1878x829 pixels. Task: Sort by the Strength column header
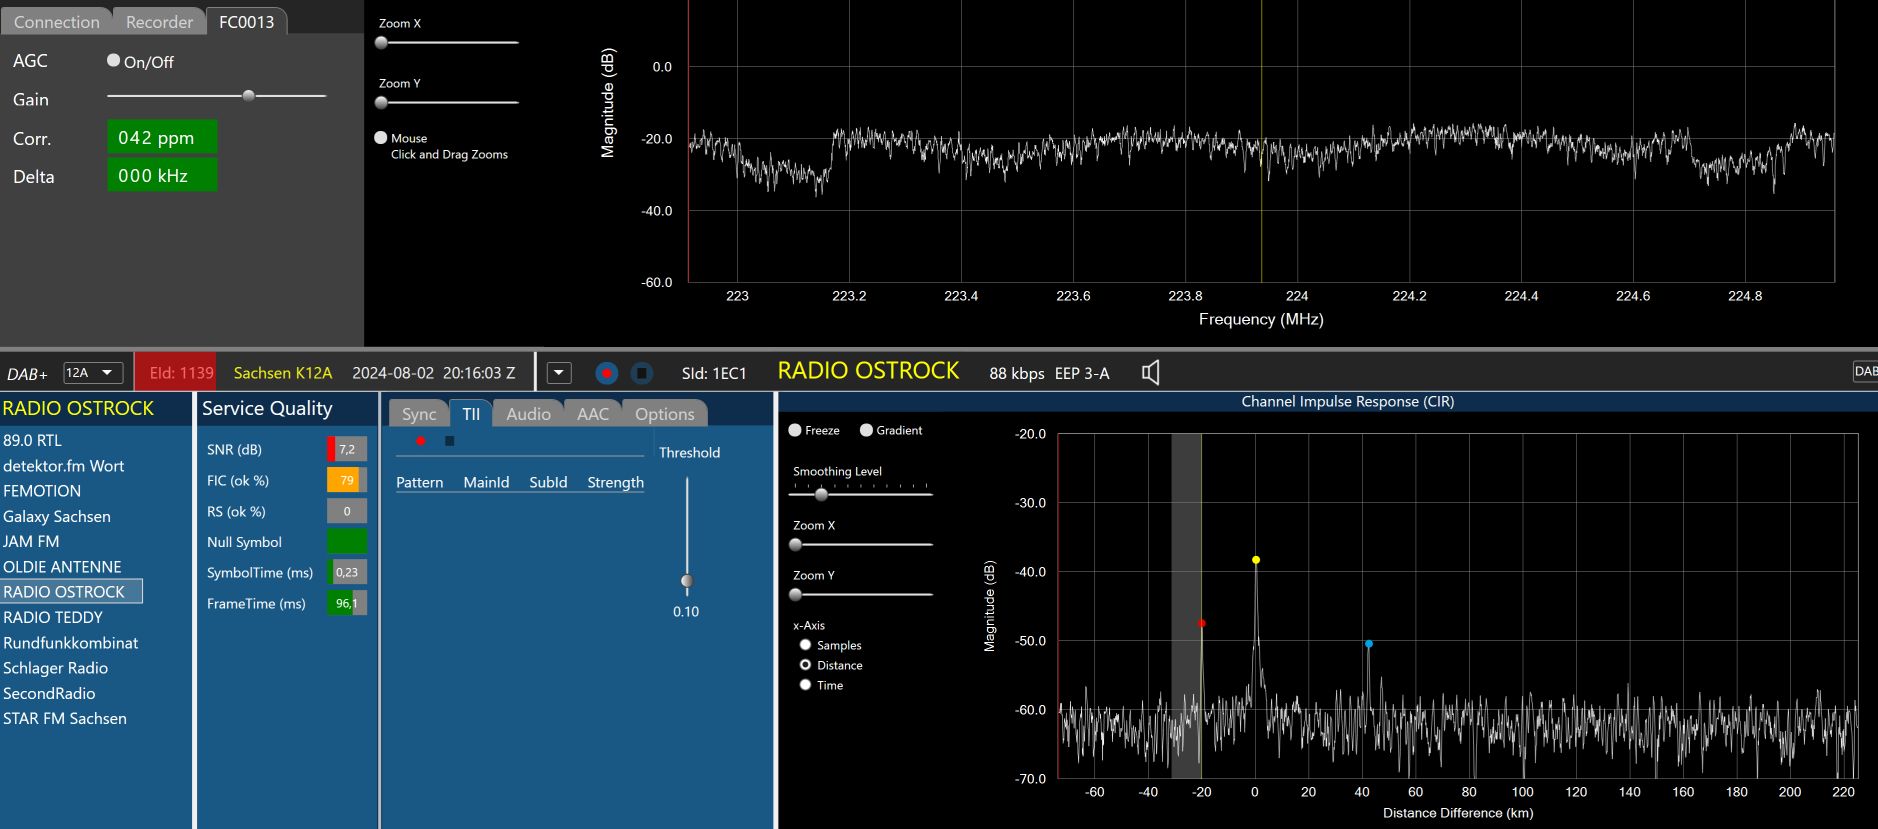[615, 482]
